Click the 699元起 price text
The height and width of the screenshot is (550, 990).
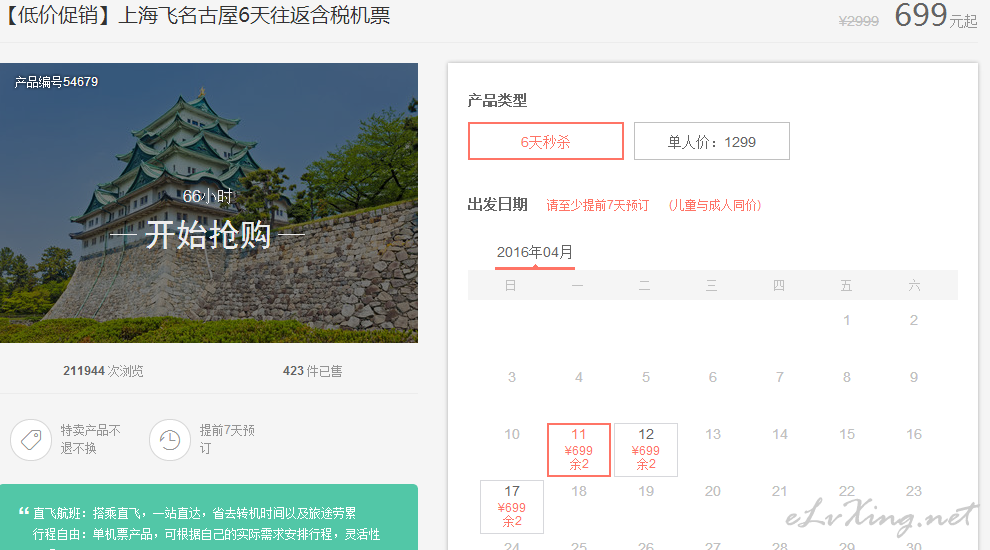point(936,16)
